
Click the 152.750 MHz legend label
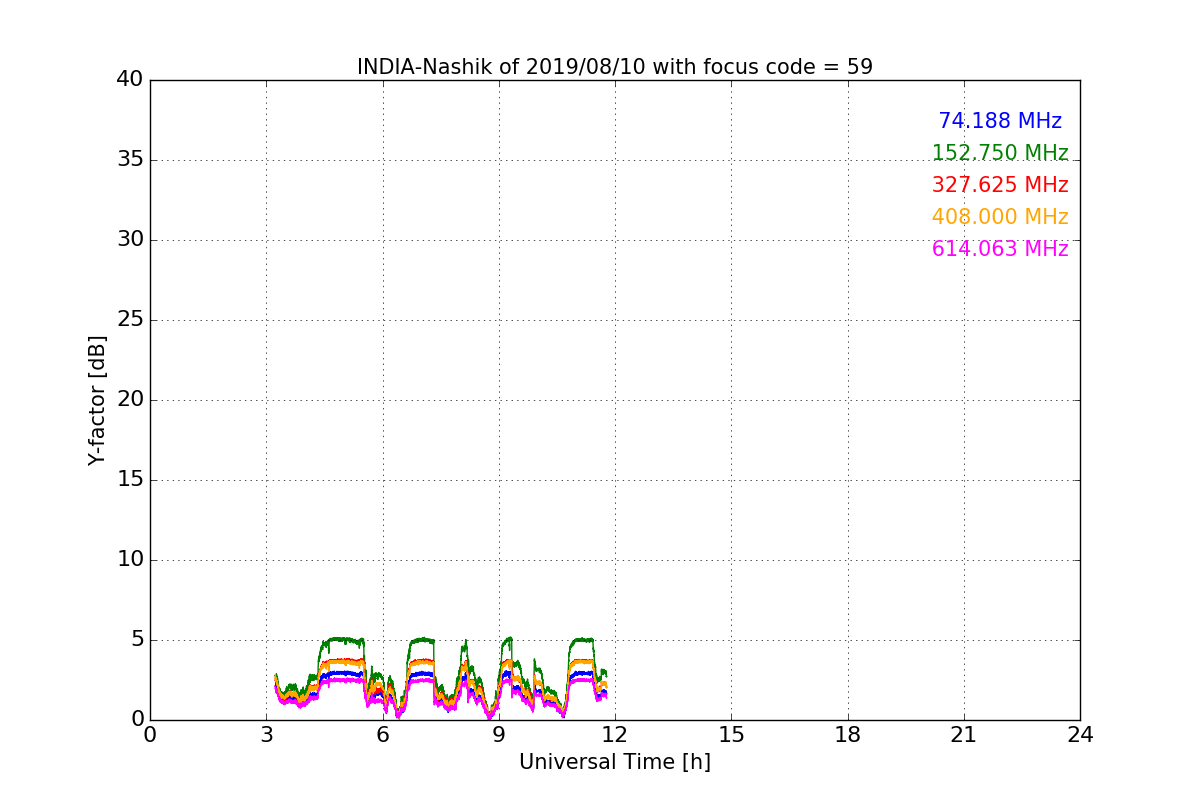pyautogui.click(x=1000, y=153)
